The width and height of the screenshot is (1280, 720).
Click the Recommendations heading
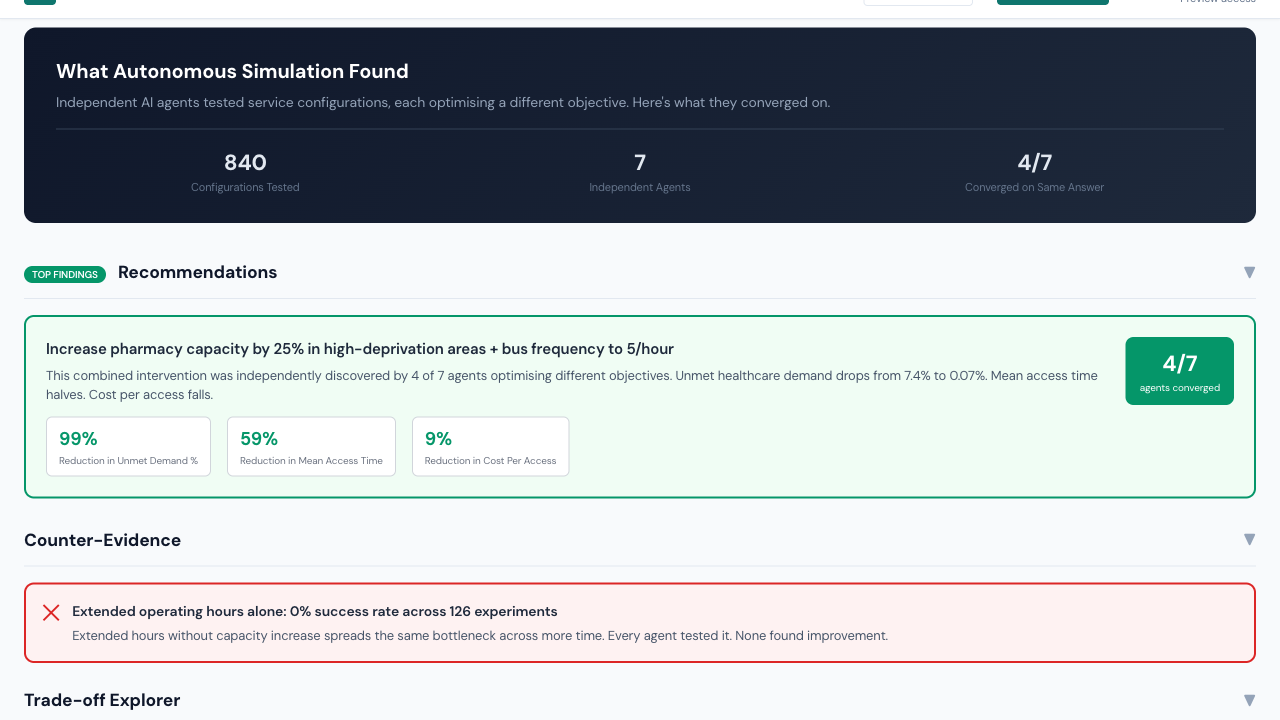197,272
